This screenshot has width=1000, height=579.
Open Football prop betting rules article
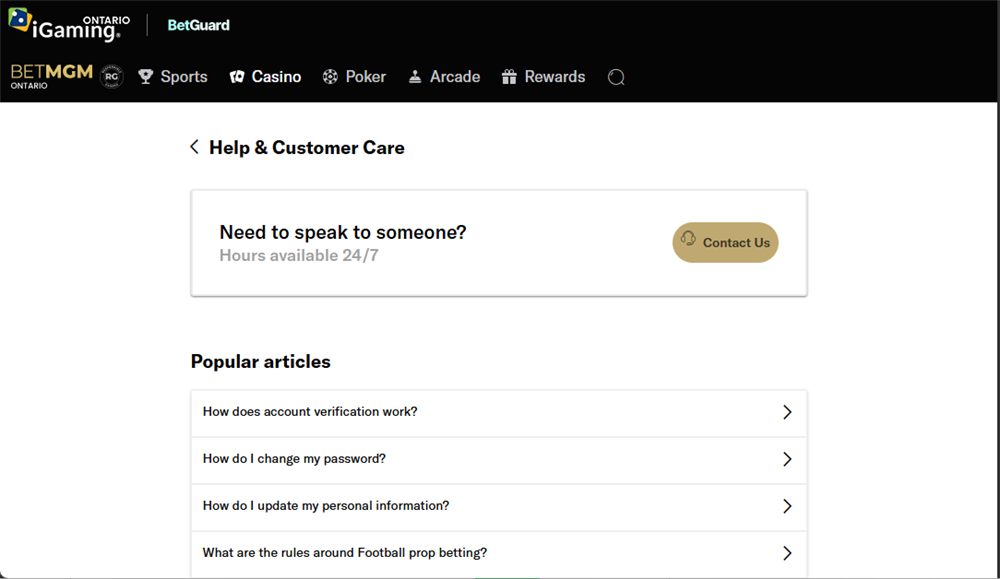pyautogui.click(x=499, y=554)
